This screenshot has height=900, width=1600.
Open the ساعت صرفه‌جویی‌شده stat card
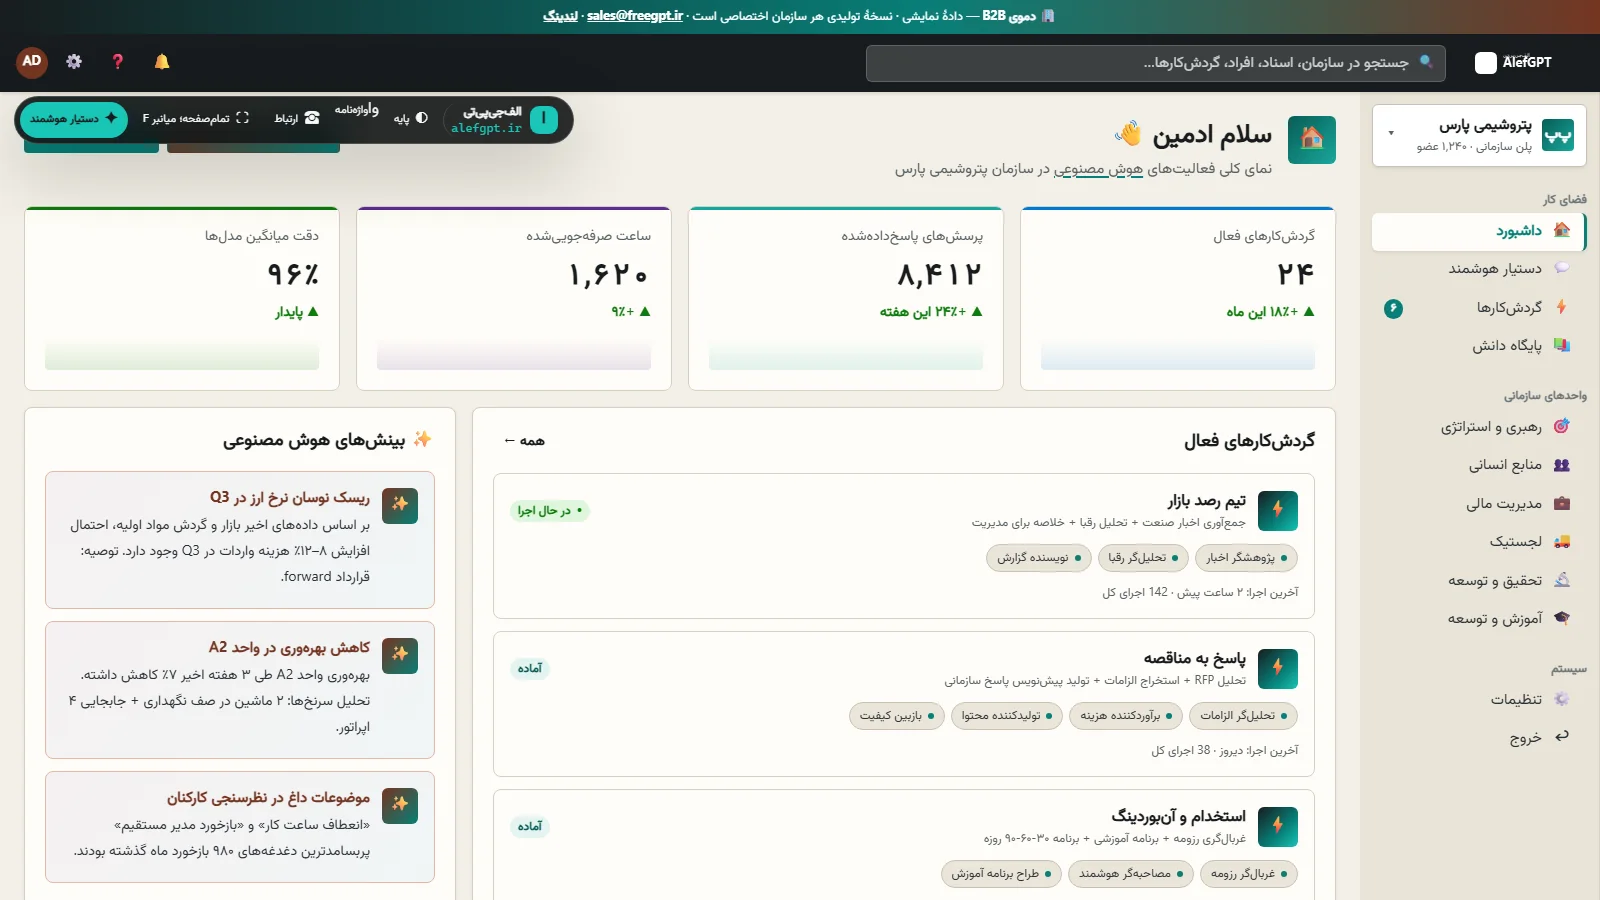point(514,299)
